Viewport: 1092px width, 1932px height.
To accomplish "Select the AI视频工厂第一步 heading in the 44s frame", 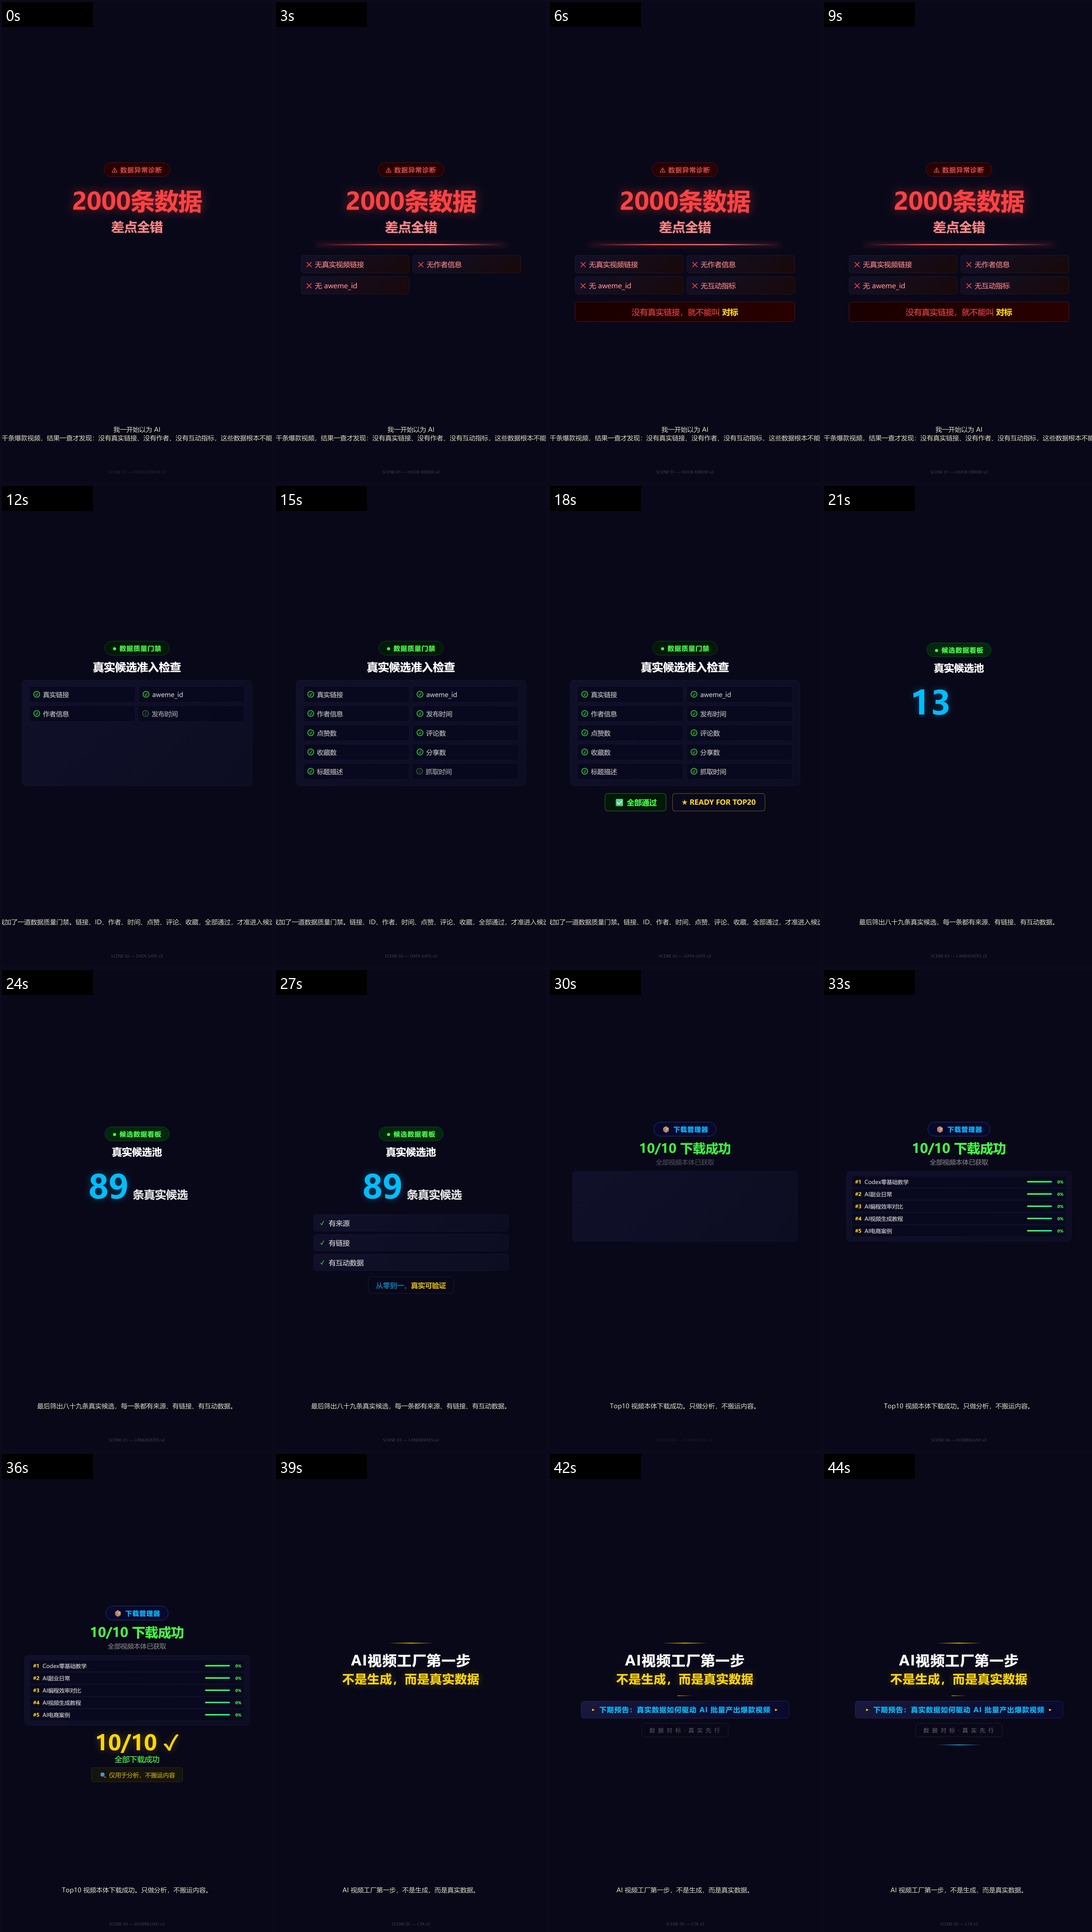I will click(959, 1660).
